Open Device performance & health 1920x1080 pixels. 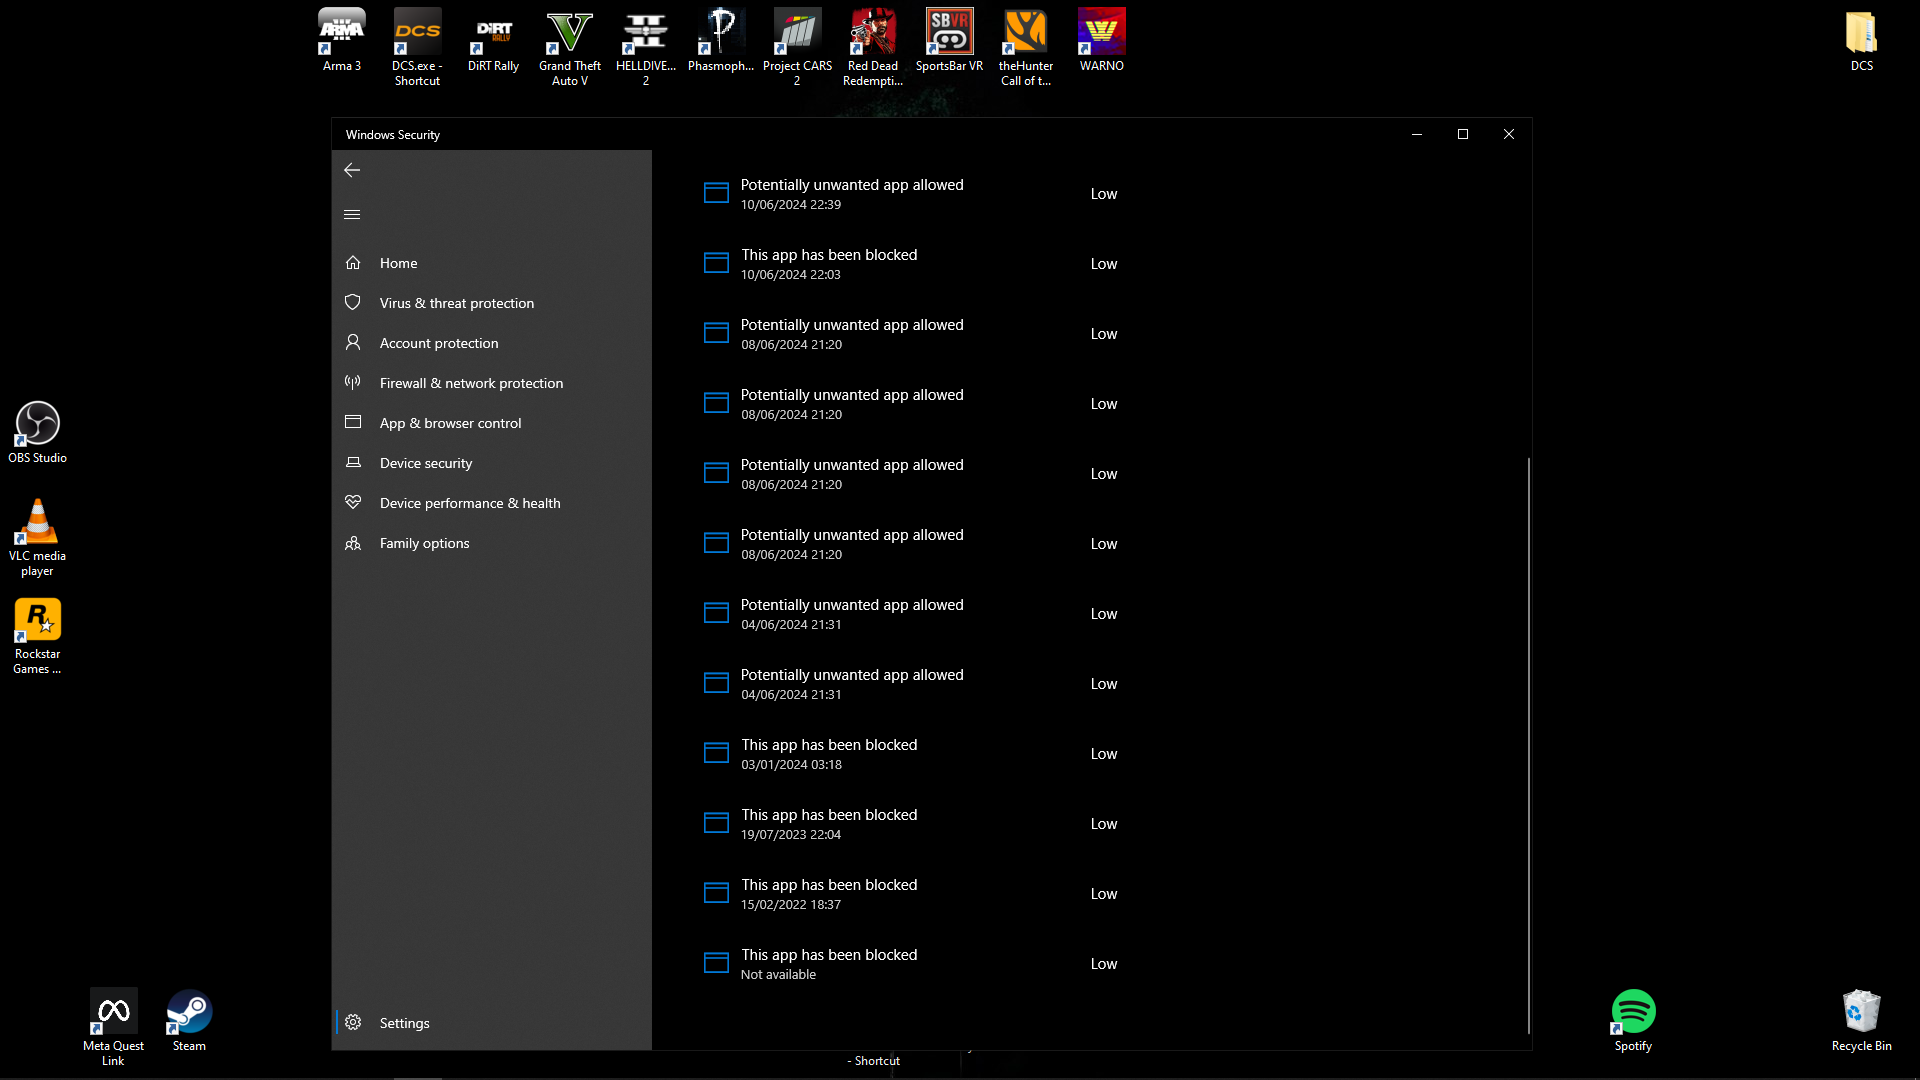click(x=492, y=503)
